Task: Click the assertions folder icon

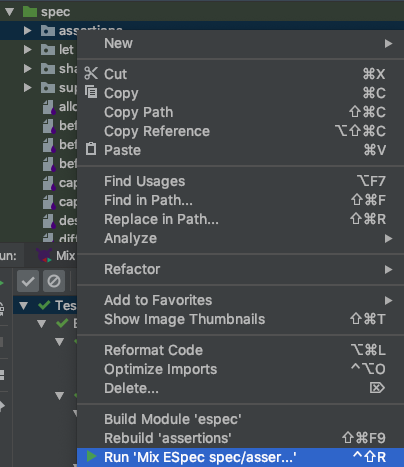Action: pos(48,31)
